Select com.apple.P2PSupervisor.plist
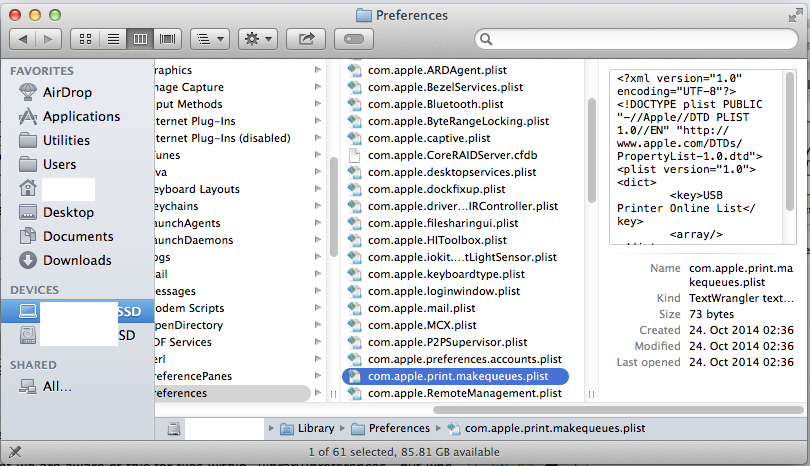 (447, 342)
